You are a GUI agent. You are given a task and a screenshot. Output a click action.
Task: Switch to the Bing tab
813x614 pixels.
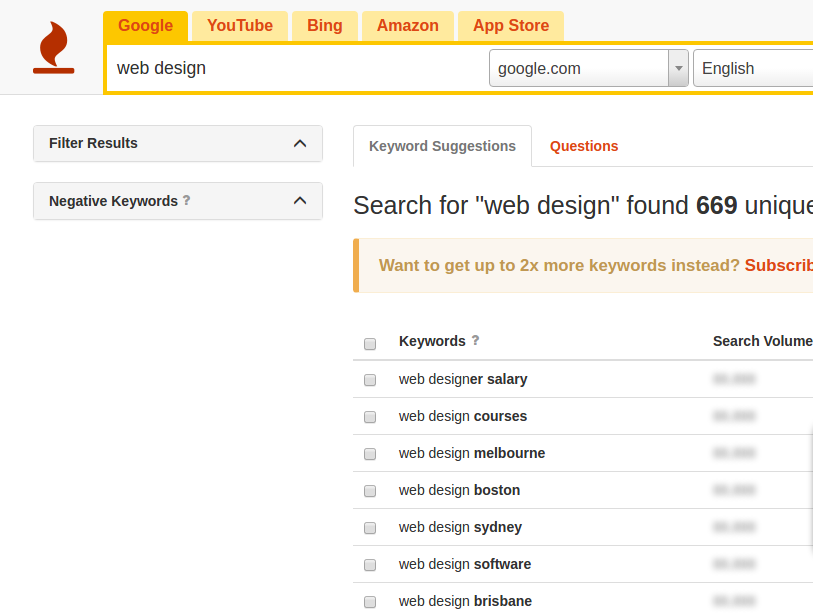(325, 26)
